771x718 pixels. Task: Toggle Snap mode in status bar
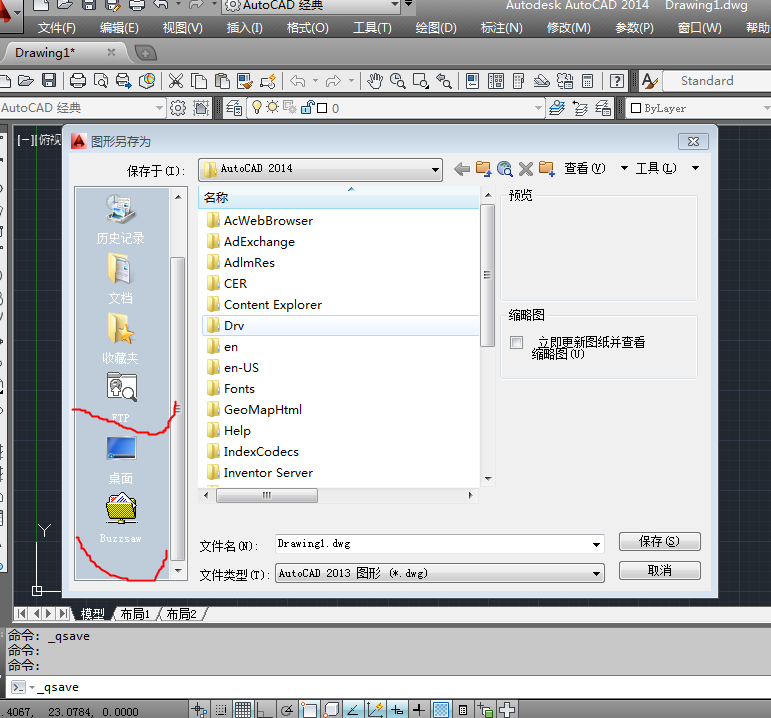(x=221, y=710)
